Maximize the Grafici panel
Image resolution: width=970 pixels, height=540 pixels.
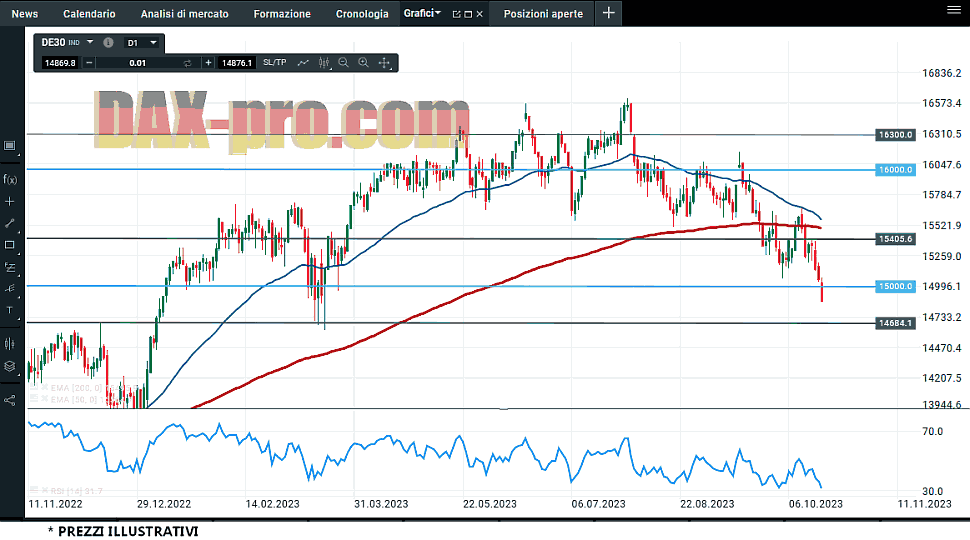[468, 14]
